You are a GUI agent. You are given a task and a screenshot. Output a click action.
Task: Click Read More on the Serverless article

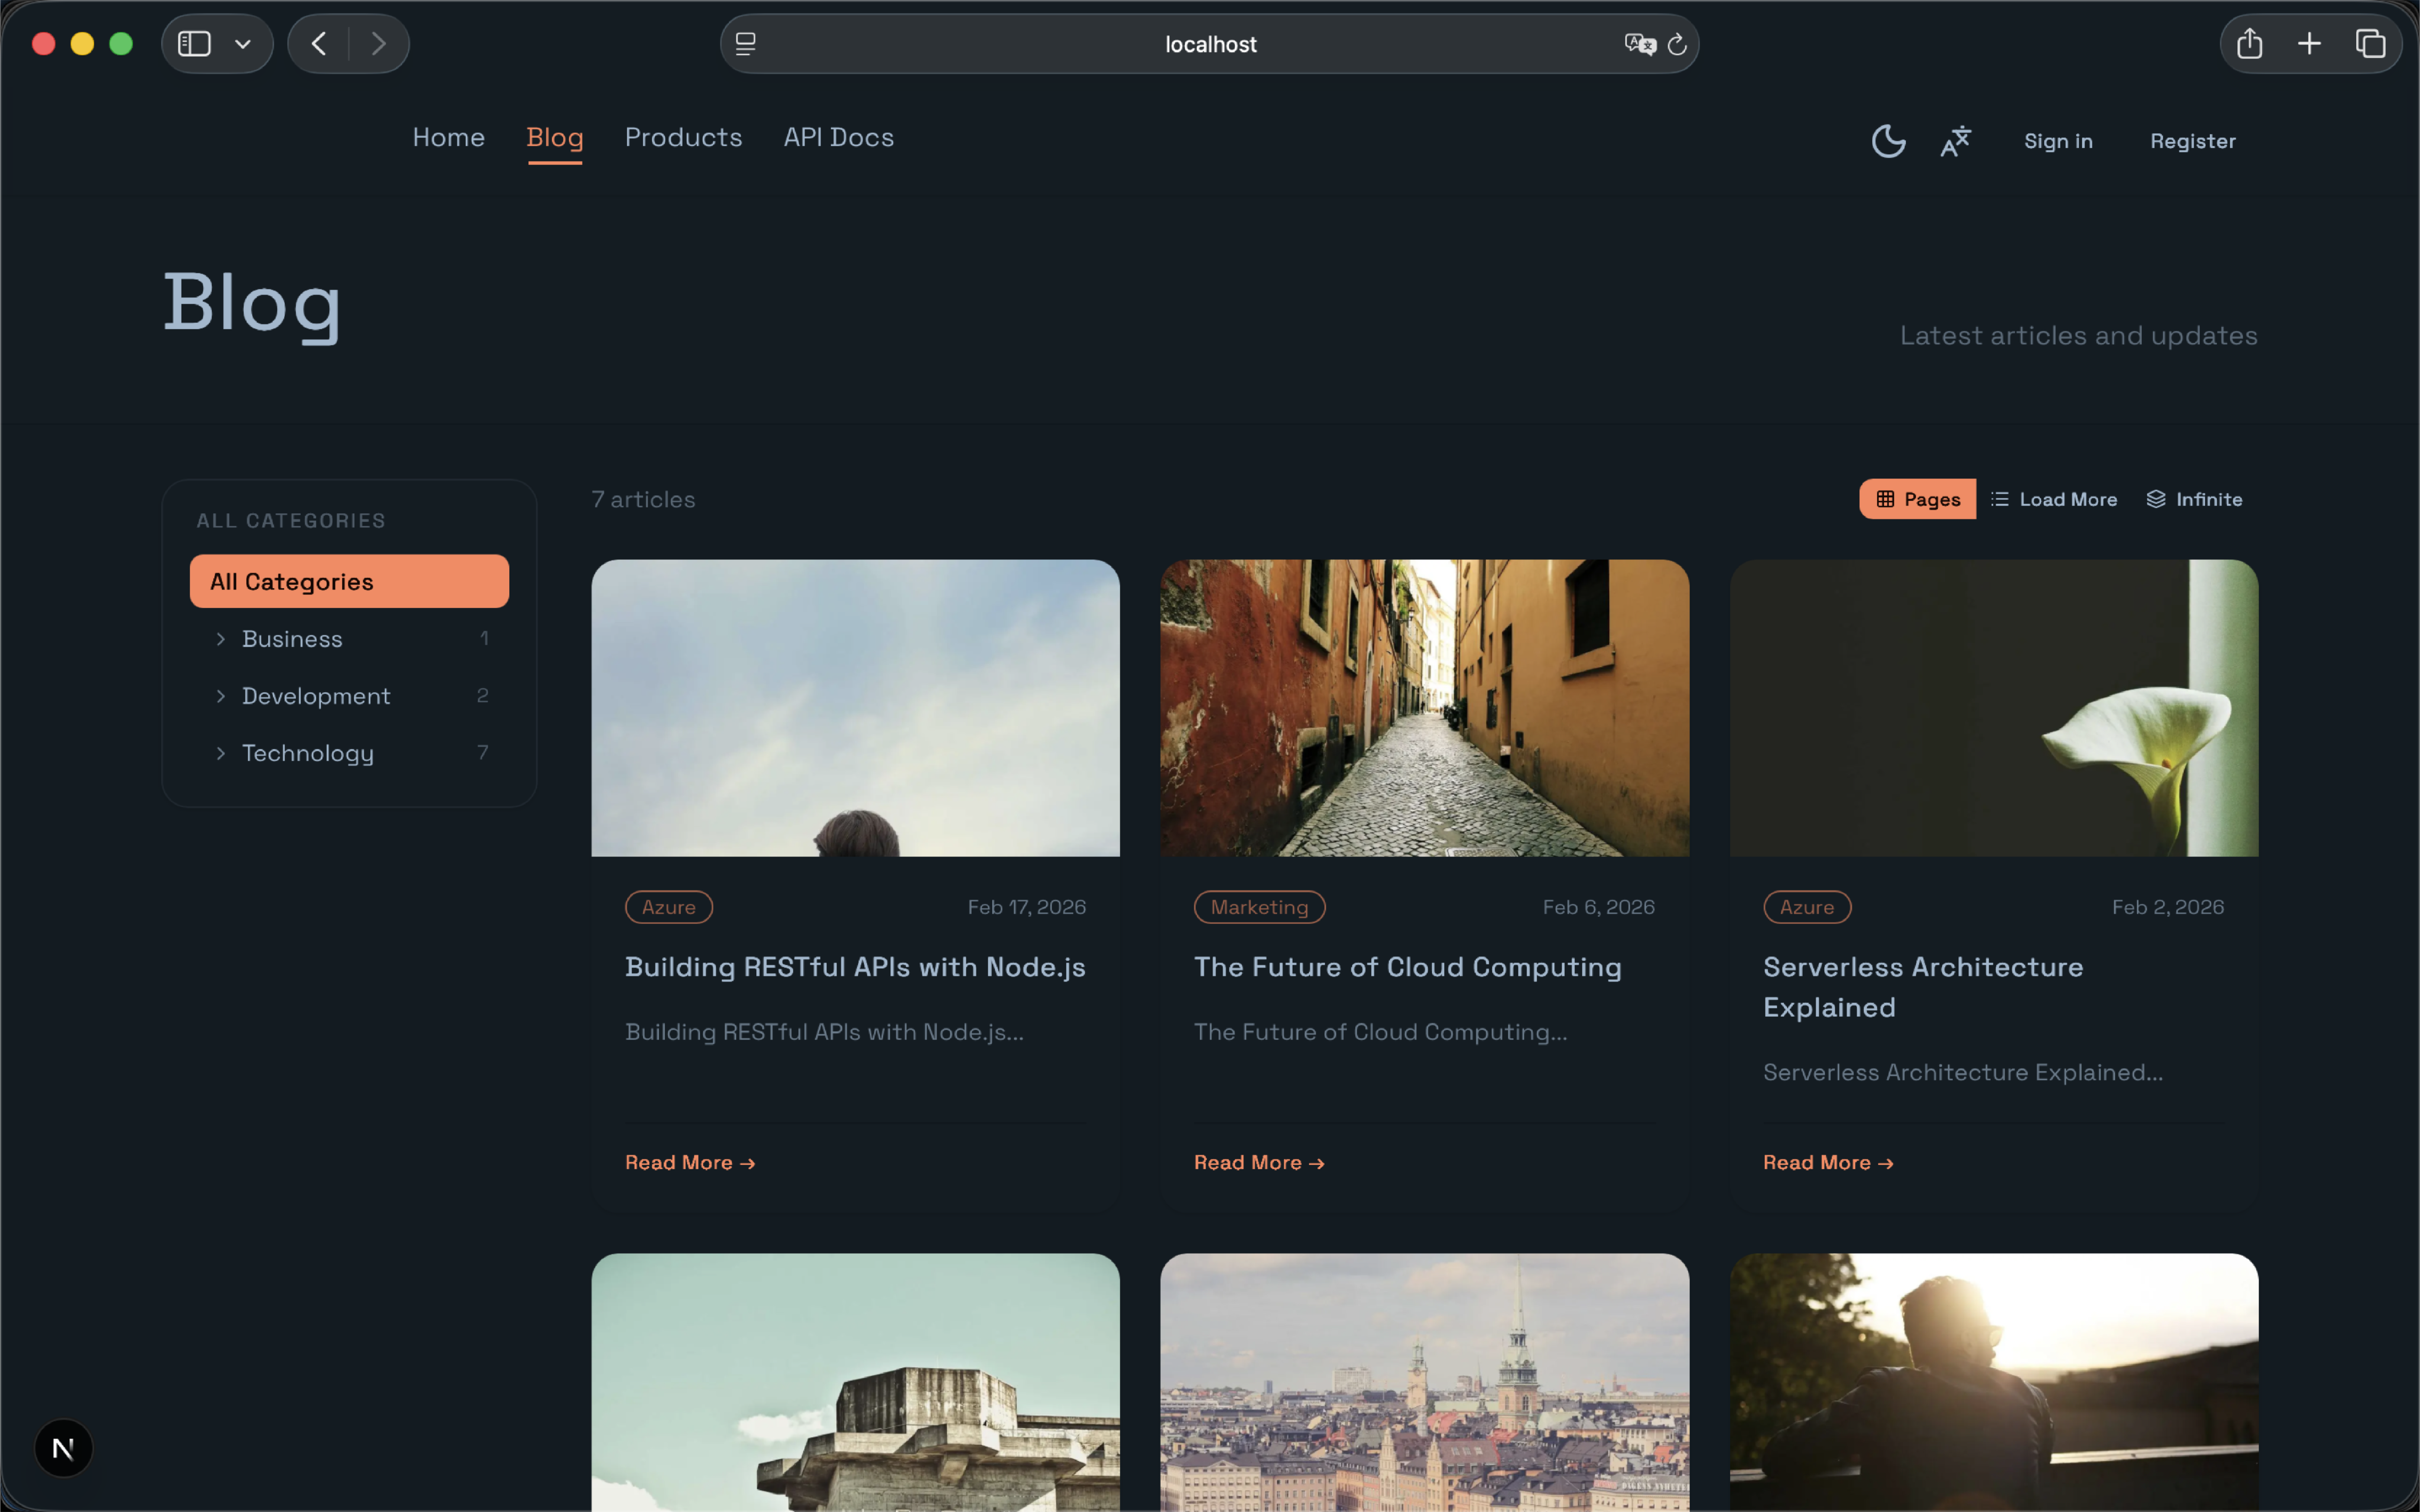(x=1828, y=1163)
